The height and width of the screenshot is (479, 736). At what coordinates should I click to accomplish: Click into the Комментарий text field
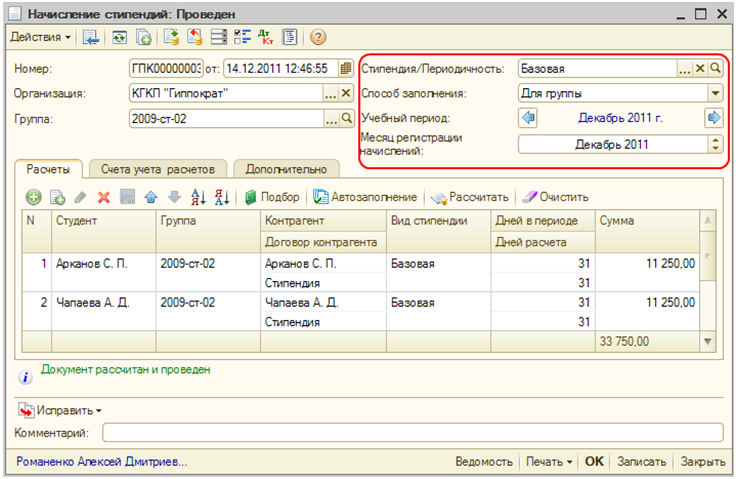click(x=412, y=433)
